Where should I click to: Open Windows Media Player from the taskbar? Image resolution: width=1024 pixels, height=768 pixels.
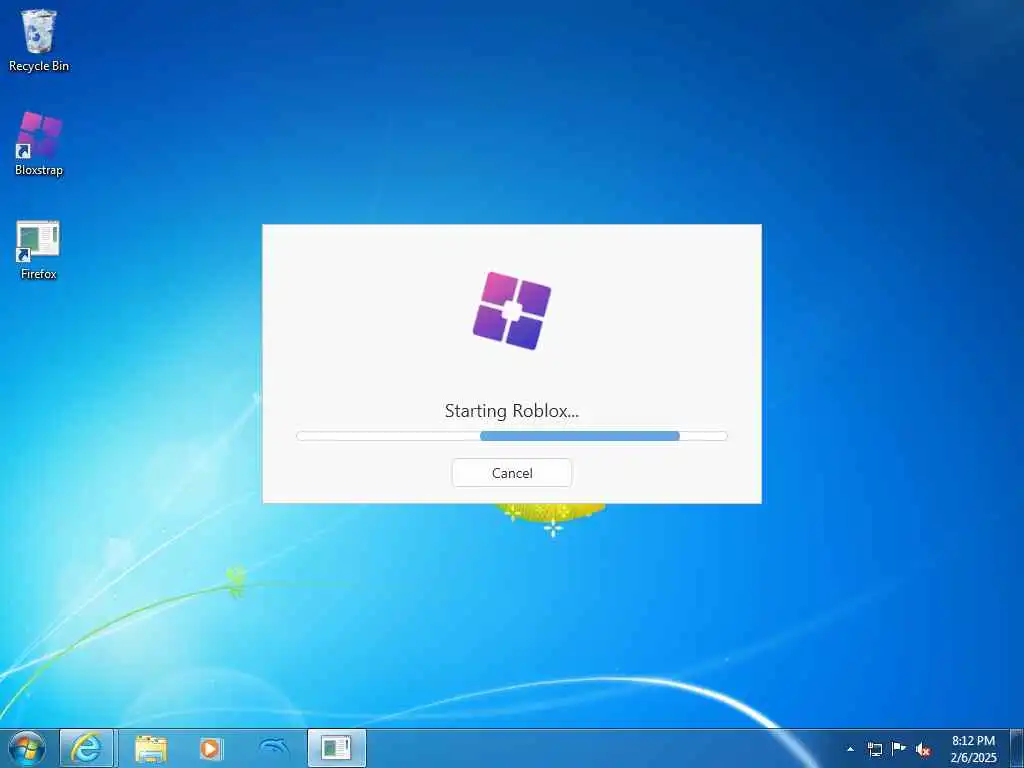coord(210,748)
